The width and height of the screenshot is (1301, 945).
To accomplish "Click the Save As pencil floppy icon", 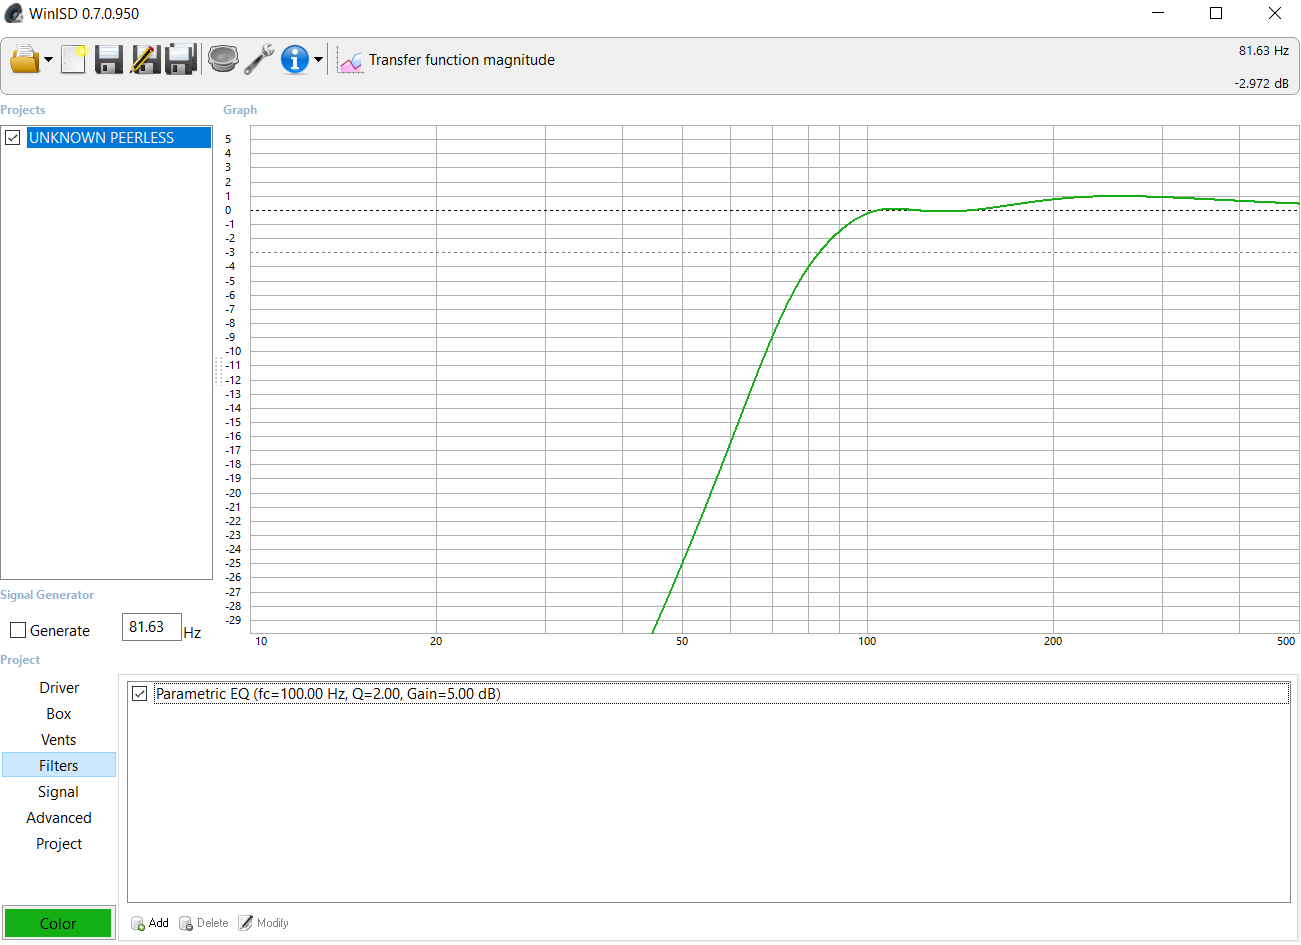I will [x=145, y=60].
